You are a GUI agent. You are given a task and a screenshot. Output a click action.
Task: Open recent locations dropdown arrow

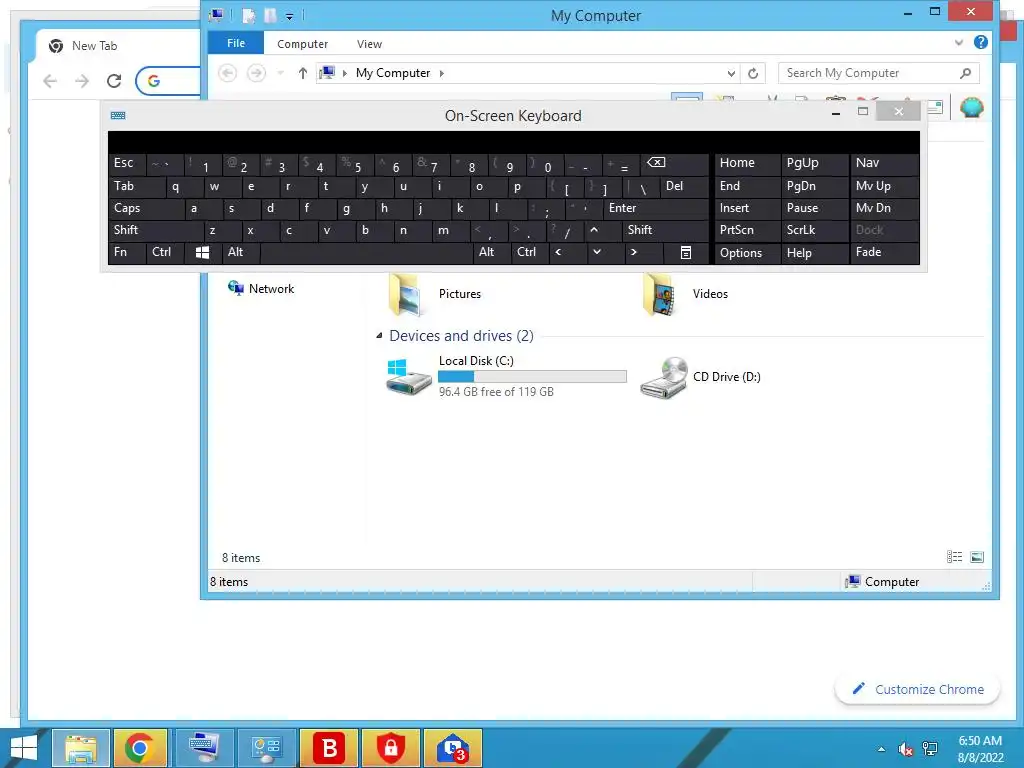point(281,73)
